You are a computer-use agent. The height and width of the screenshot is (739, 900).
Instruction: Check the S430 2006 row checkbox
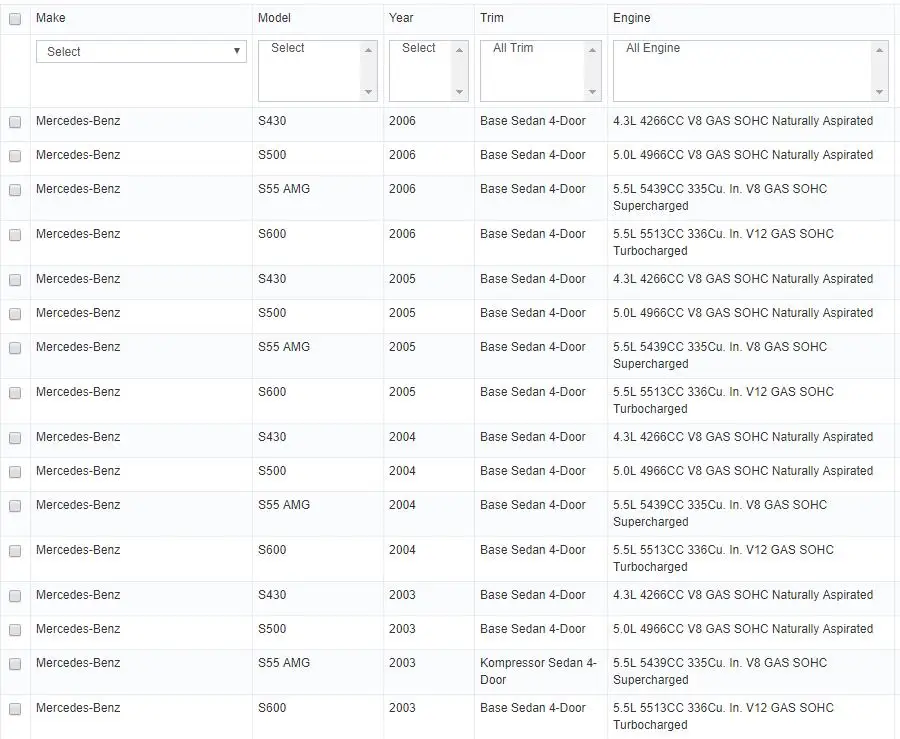click(x=15, y=122)
